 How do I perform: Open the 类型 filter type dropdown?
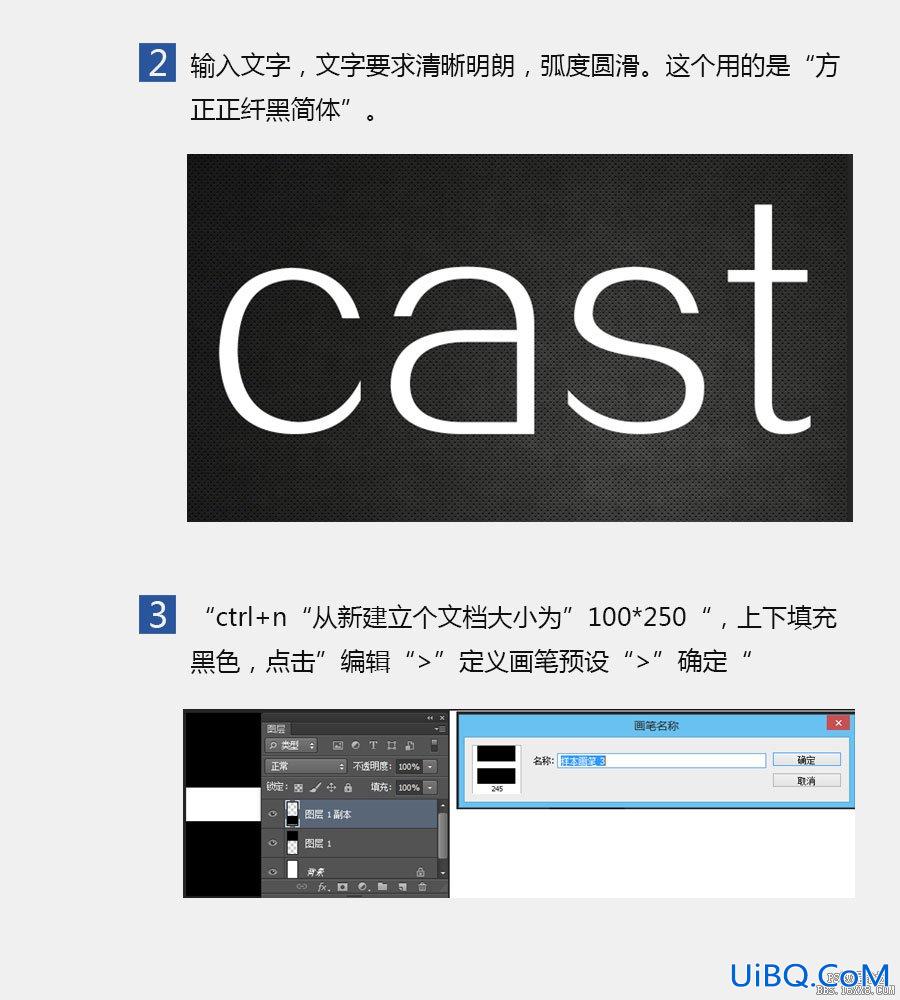coord(291,745)
